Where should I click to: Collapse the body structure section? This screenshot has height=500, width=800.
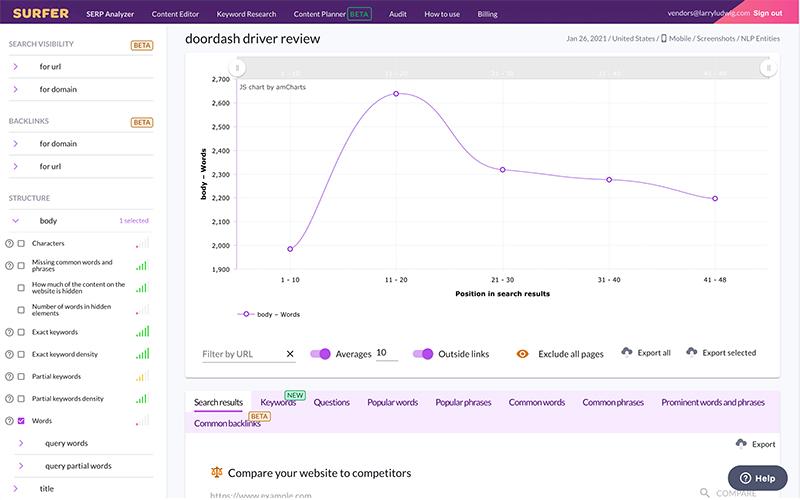coord(15,220)
